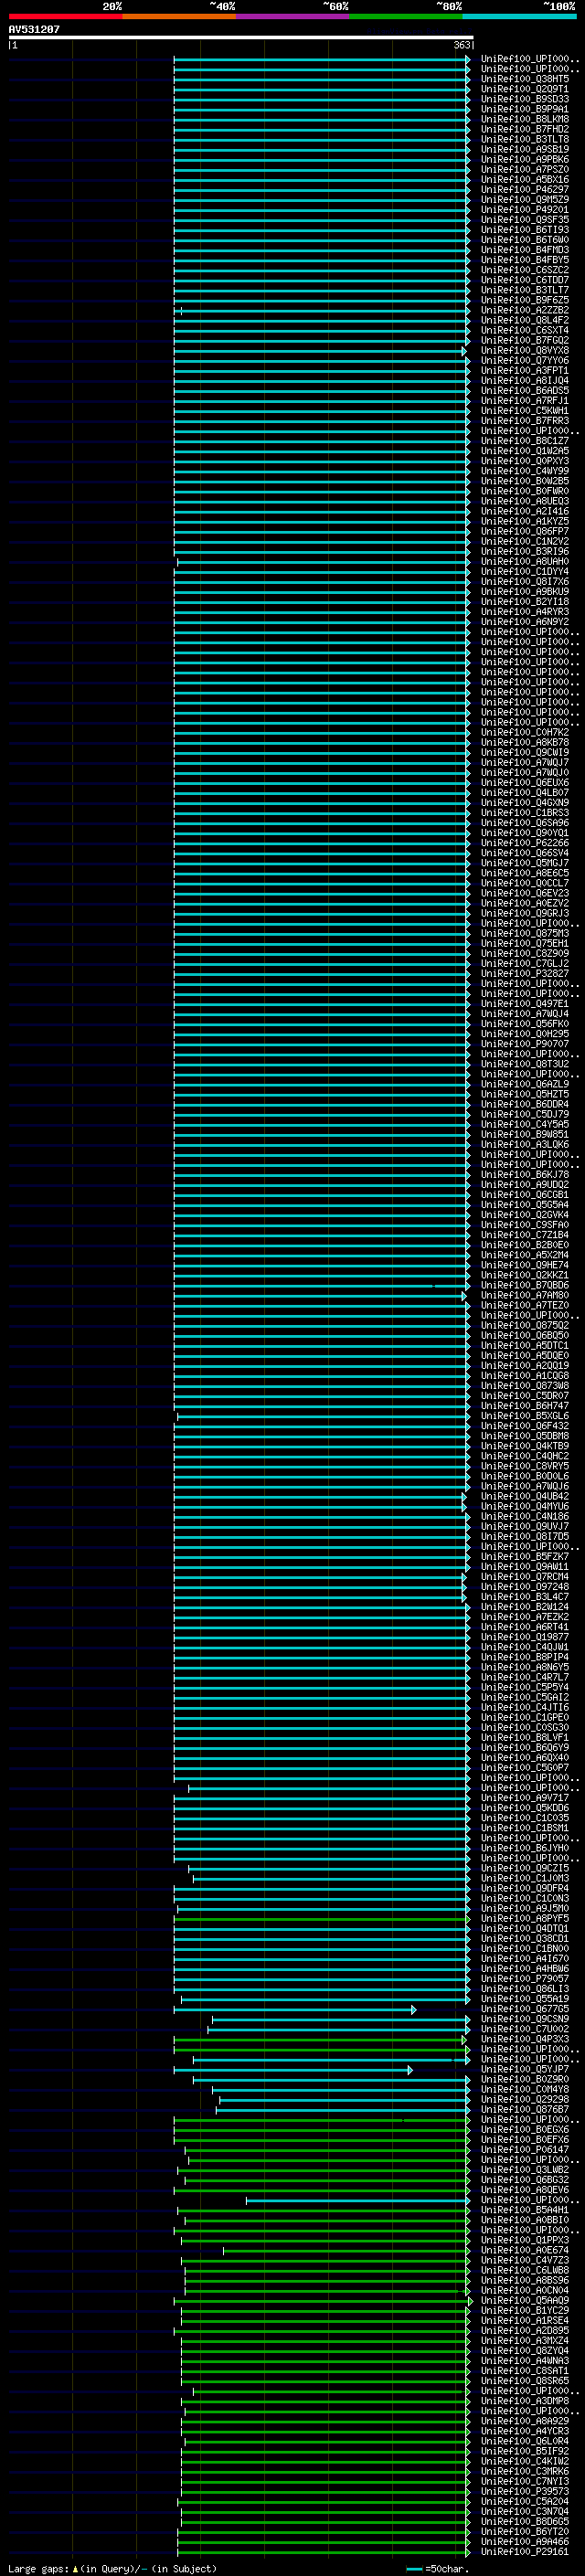The image size is (585, 2576).
Task: Select the UniRef100_B6YT20 label
Action: point(525,2532)
